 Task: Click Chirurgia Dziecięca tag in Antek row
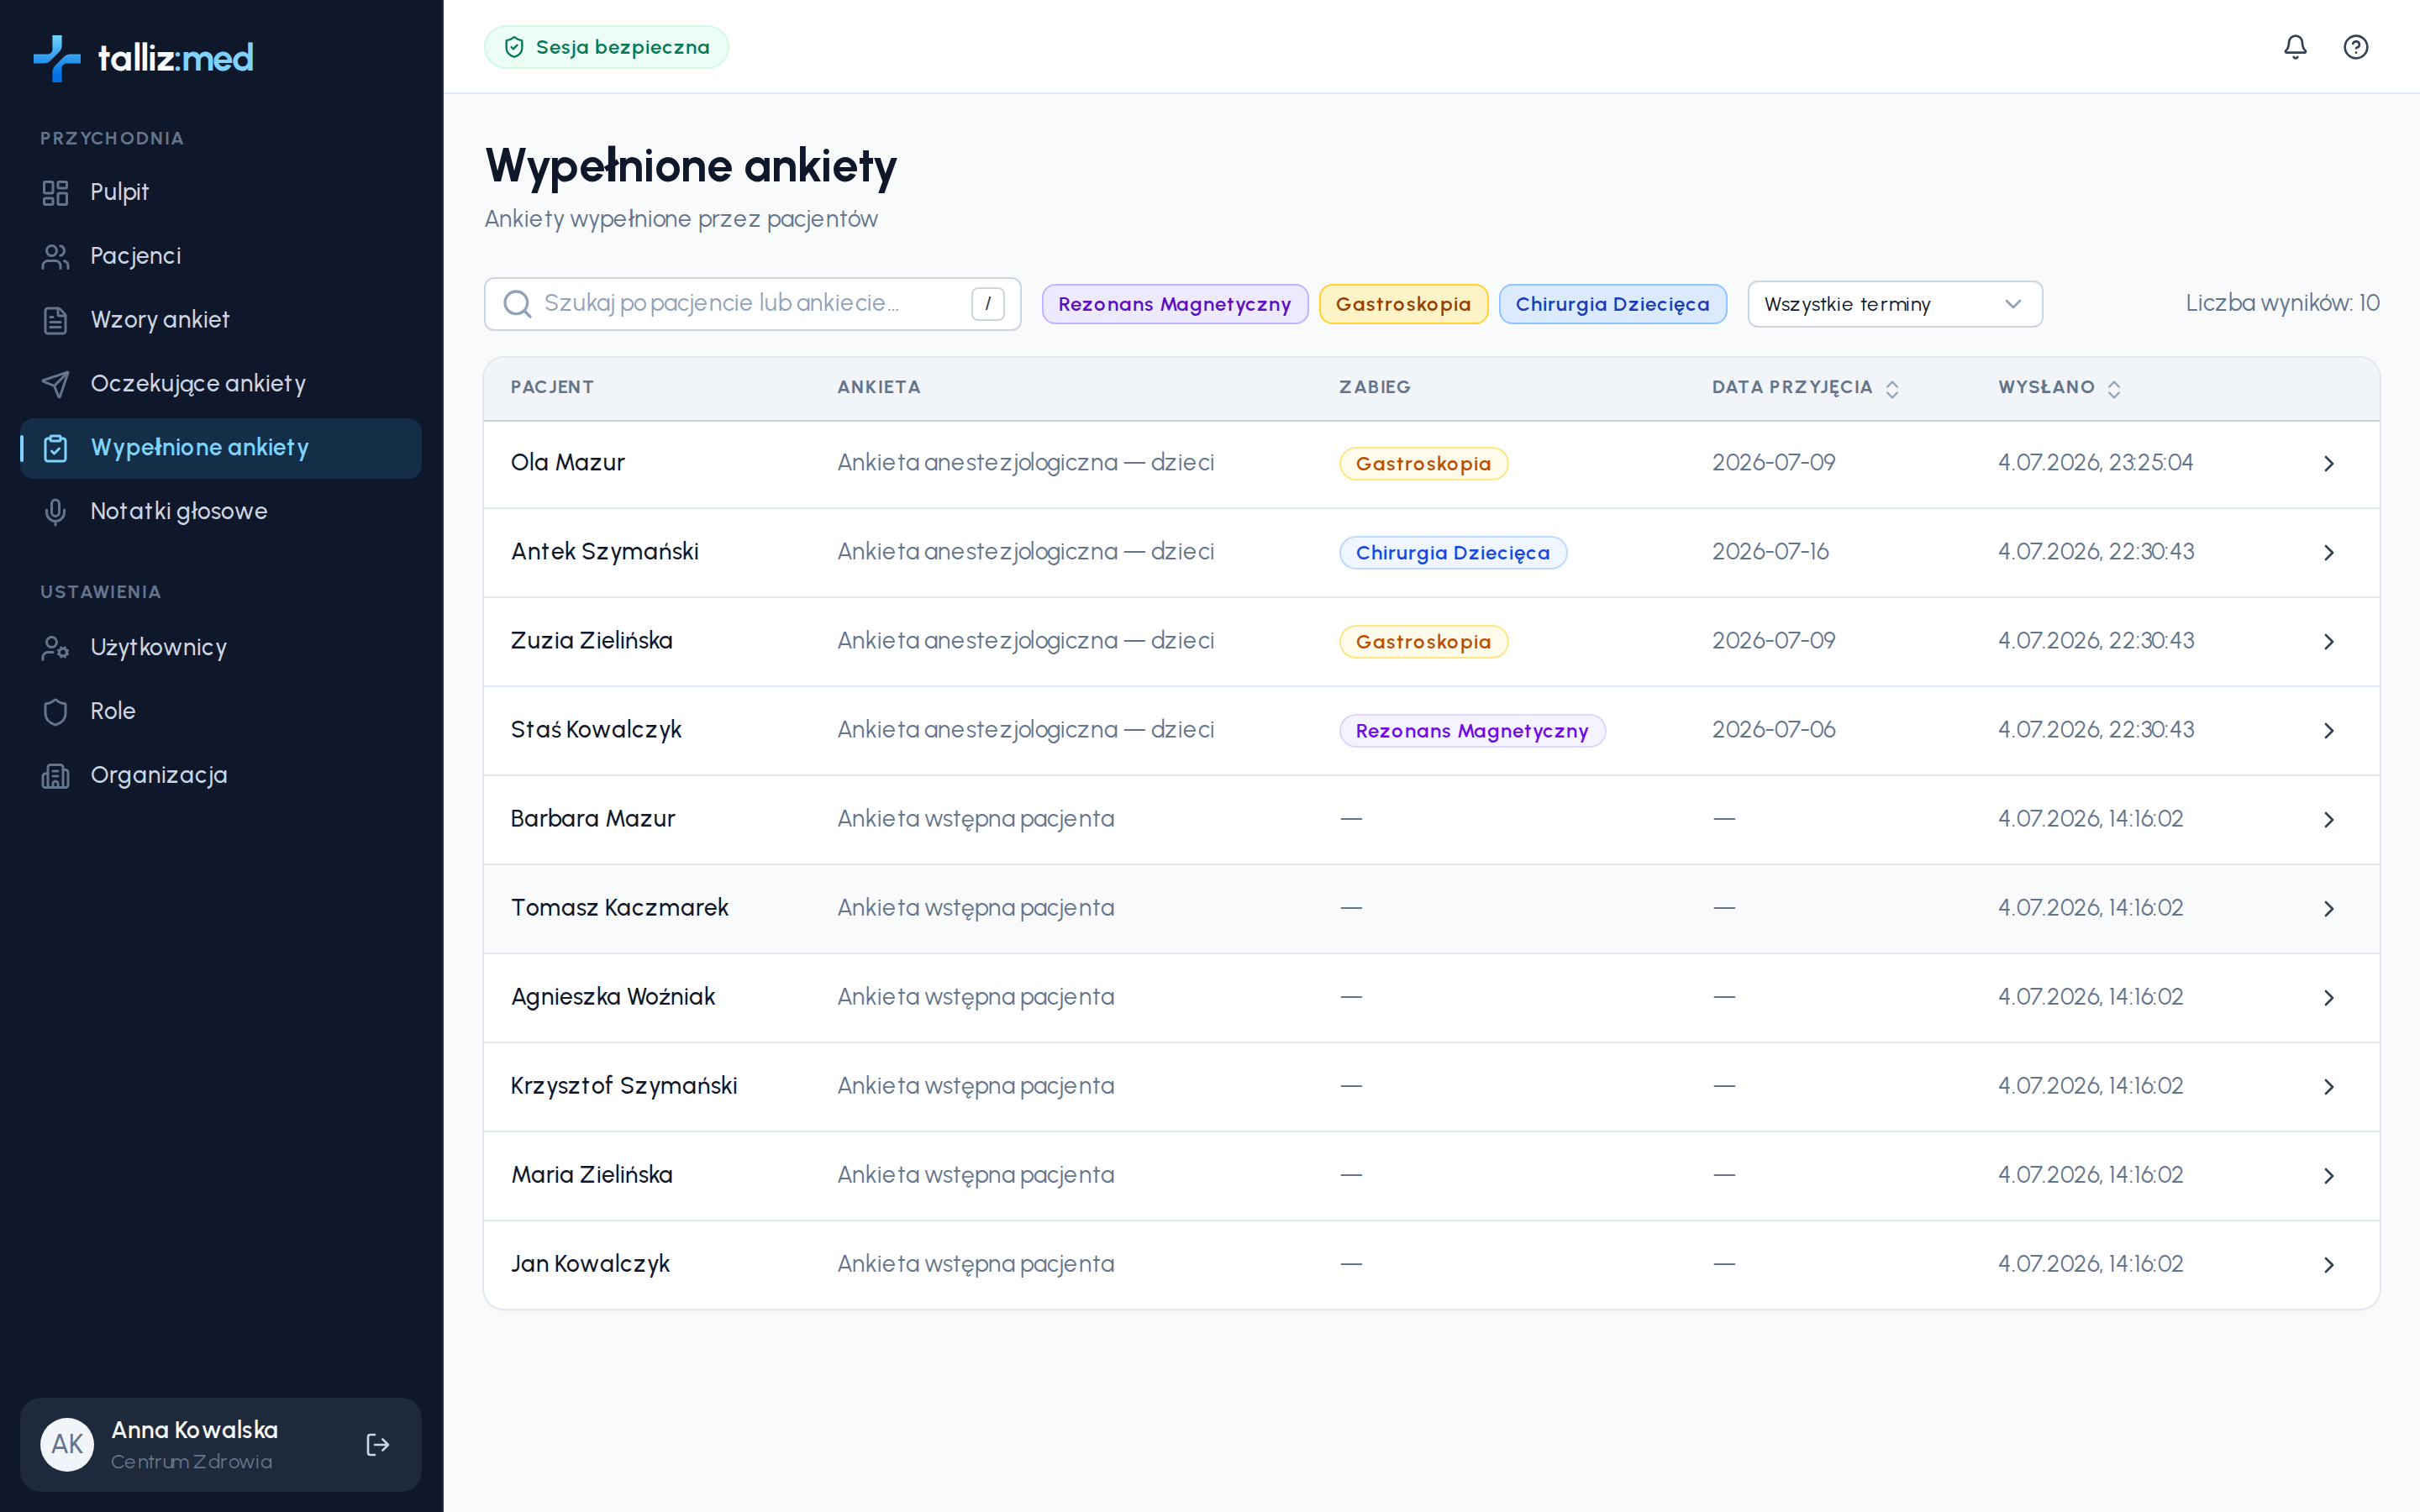[x=1452, y=553]
